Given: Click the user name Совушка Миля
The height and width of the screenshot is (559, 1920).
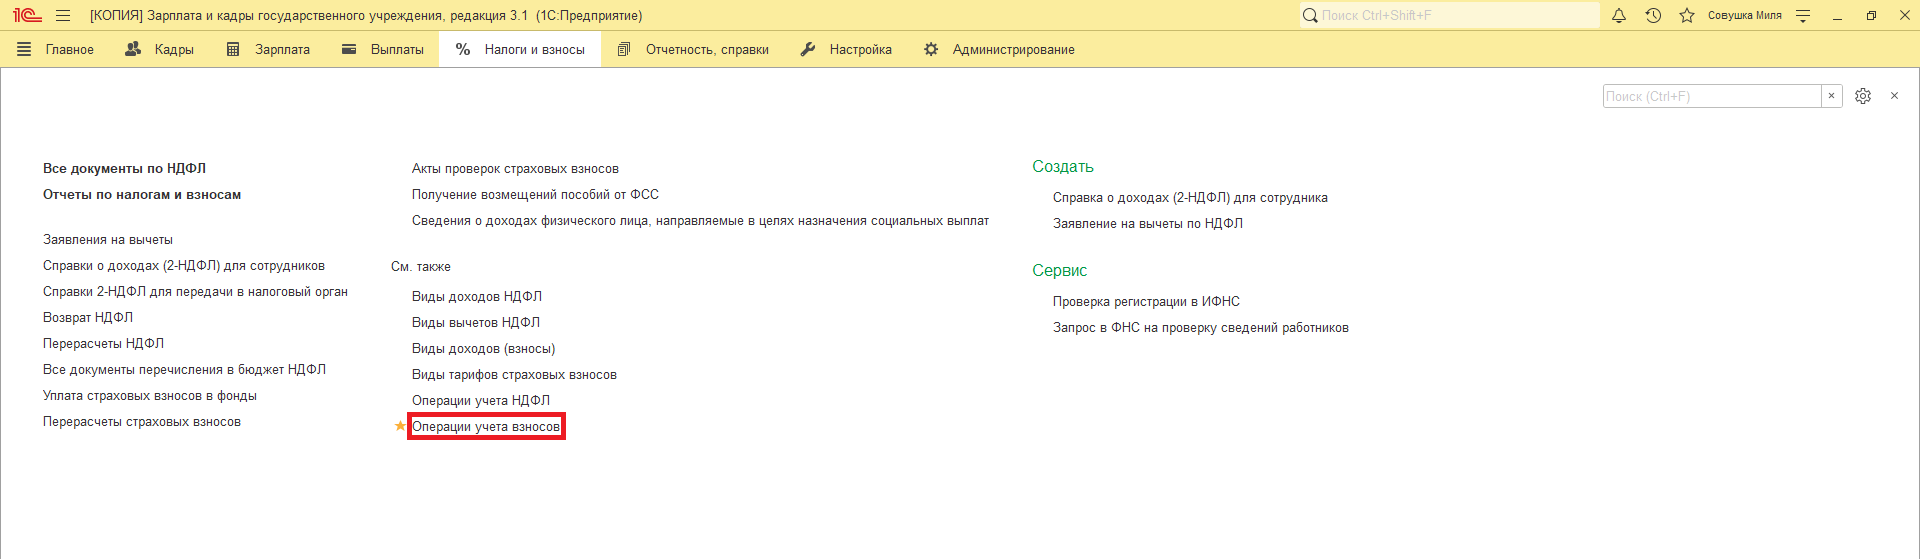Looking at the screenshot, I should (1744, 15).
